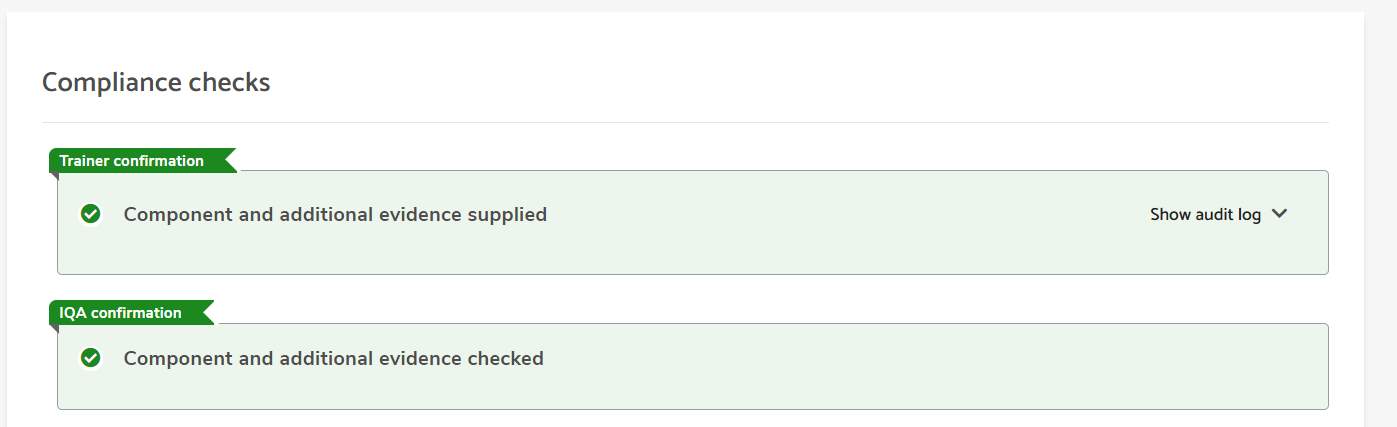The height and width of the screenshot is (427, 1397).
Task: Click Component and additional evidence supplied text
Action: click(x=335, y=214)
